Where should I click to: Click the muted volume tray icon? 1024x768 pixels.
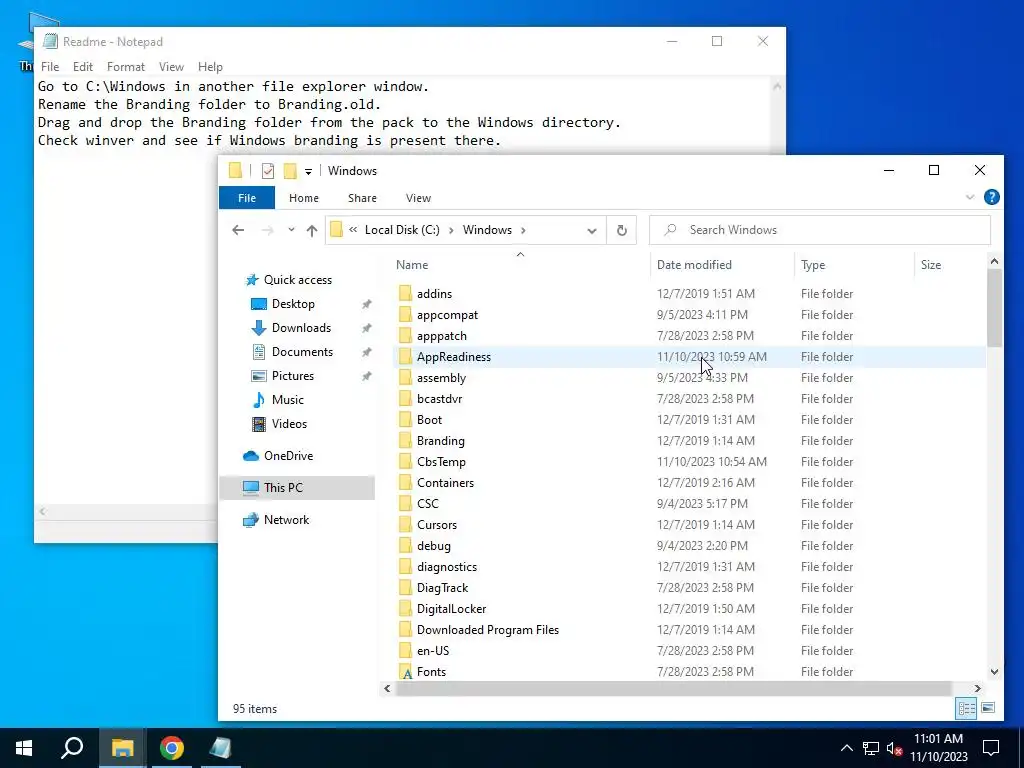pos(895,748)
